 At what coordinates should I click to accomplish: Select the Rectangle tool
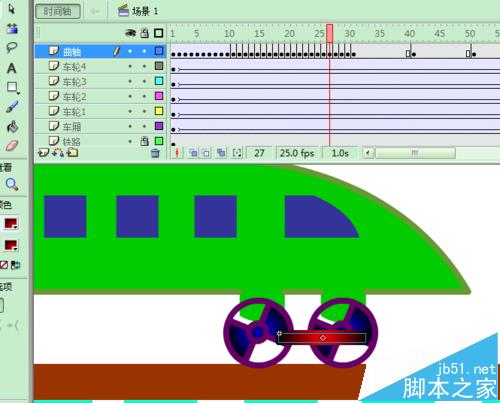(13, 88)
